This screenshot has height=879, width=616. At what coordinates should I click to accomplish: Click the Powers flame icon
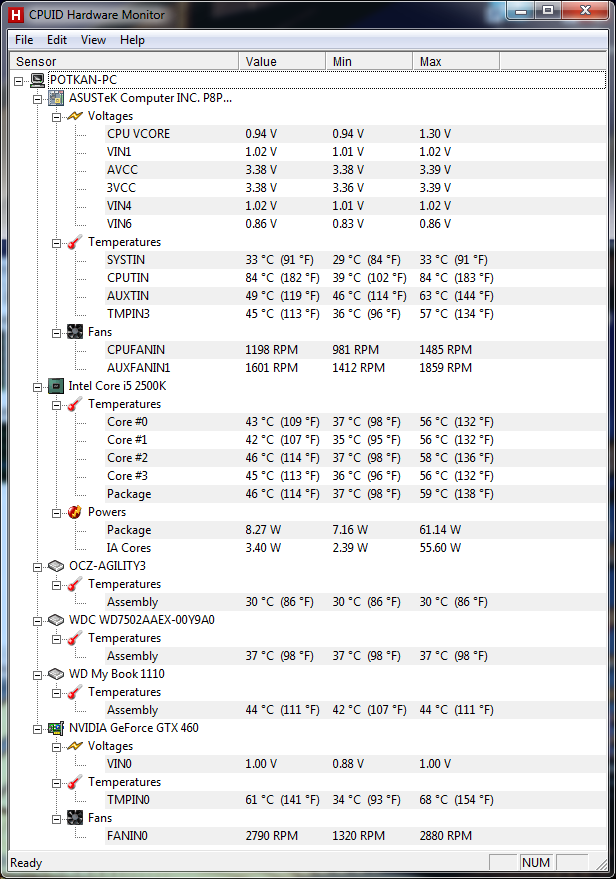tap(75, 512)
